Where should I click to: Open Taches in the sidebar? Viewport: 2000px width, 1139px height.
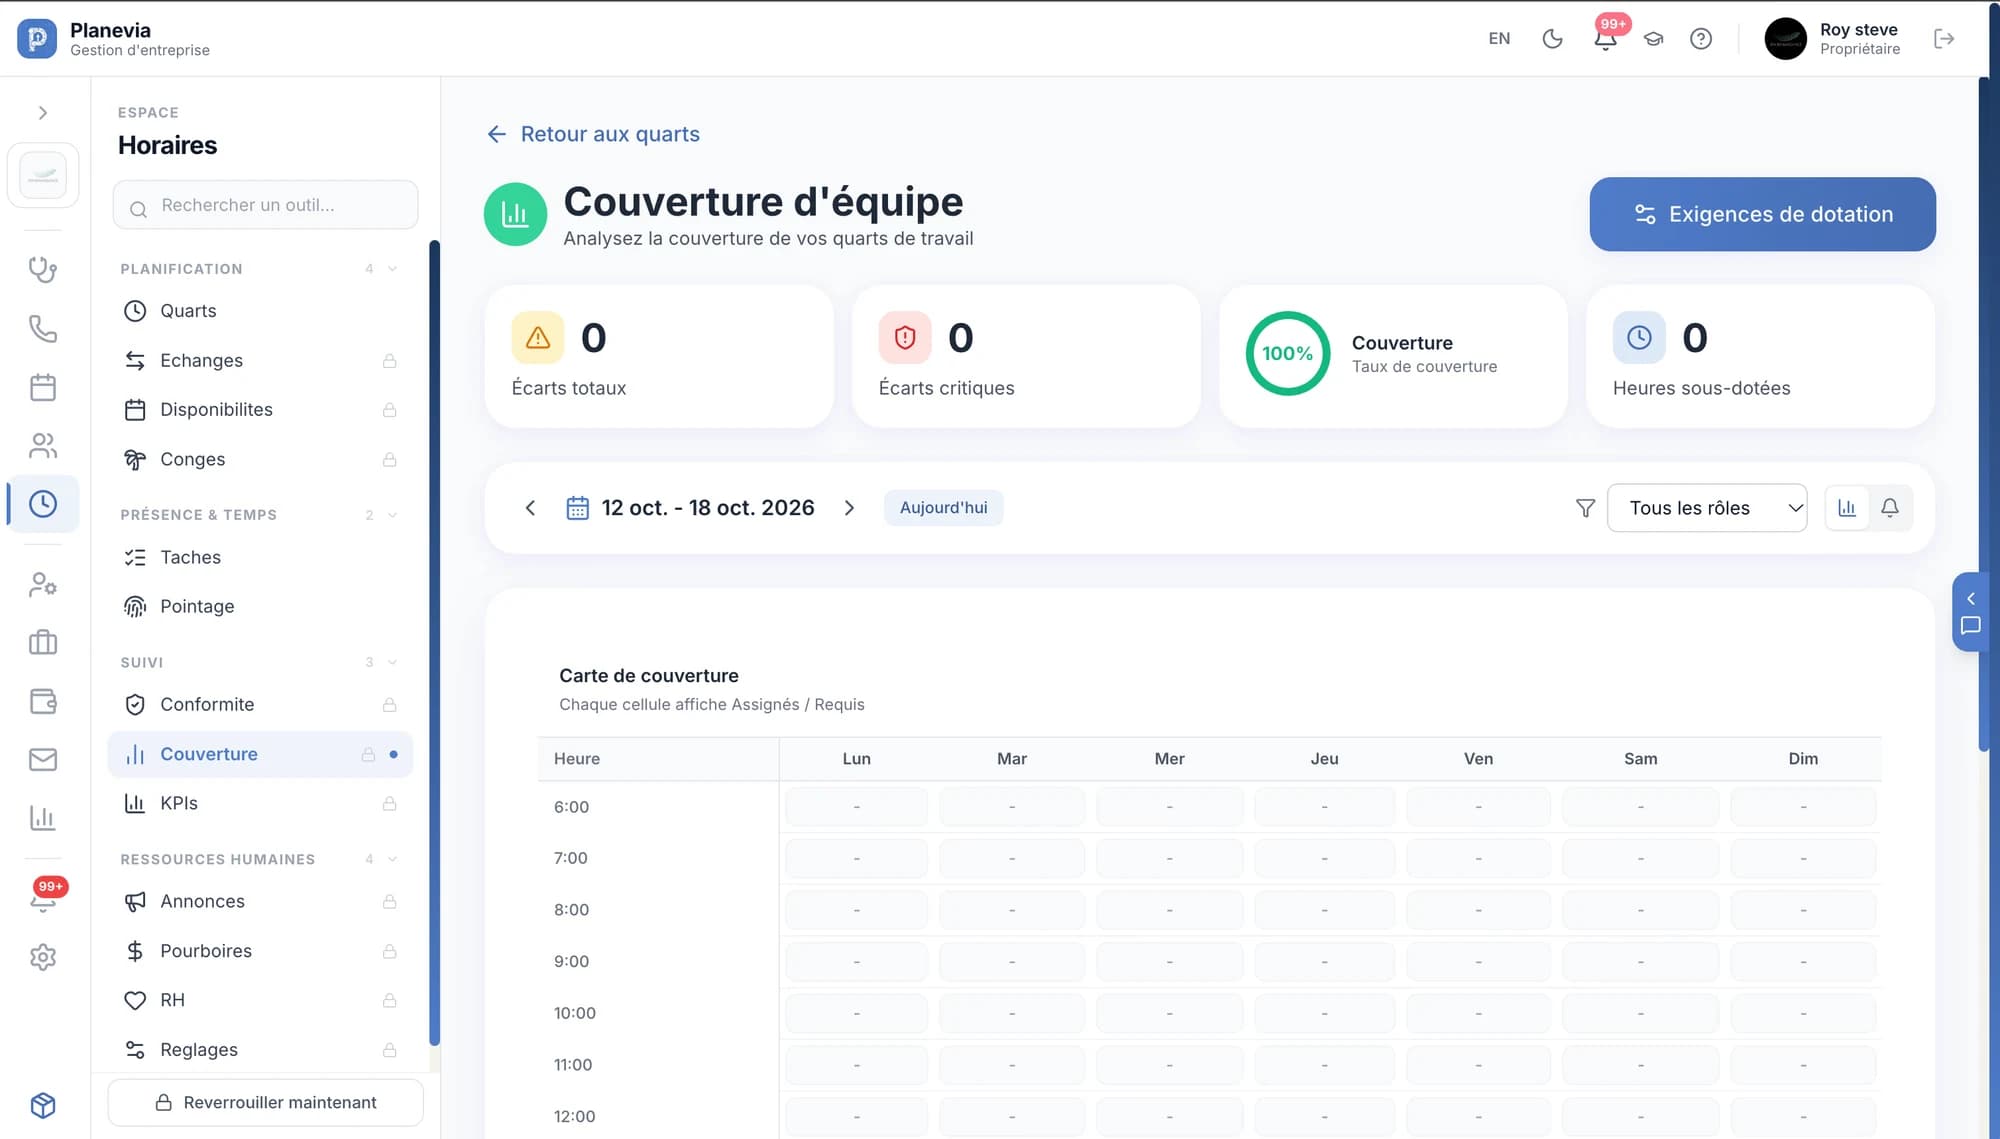pos(260,557)
